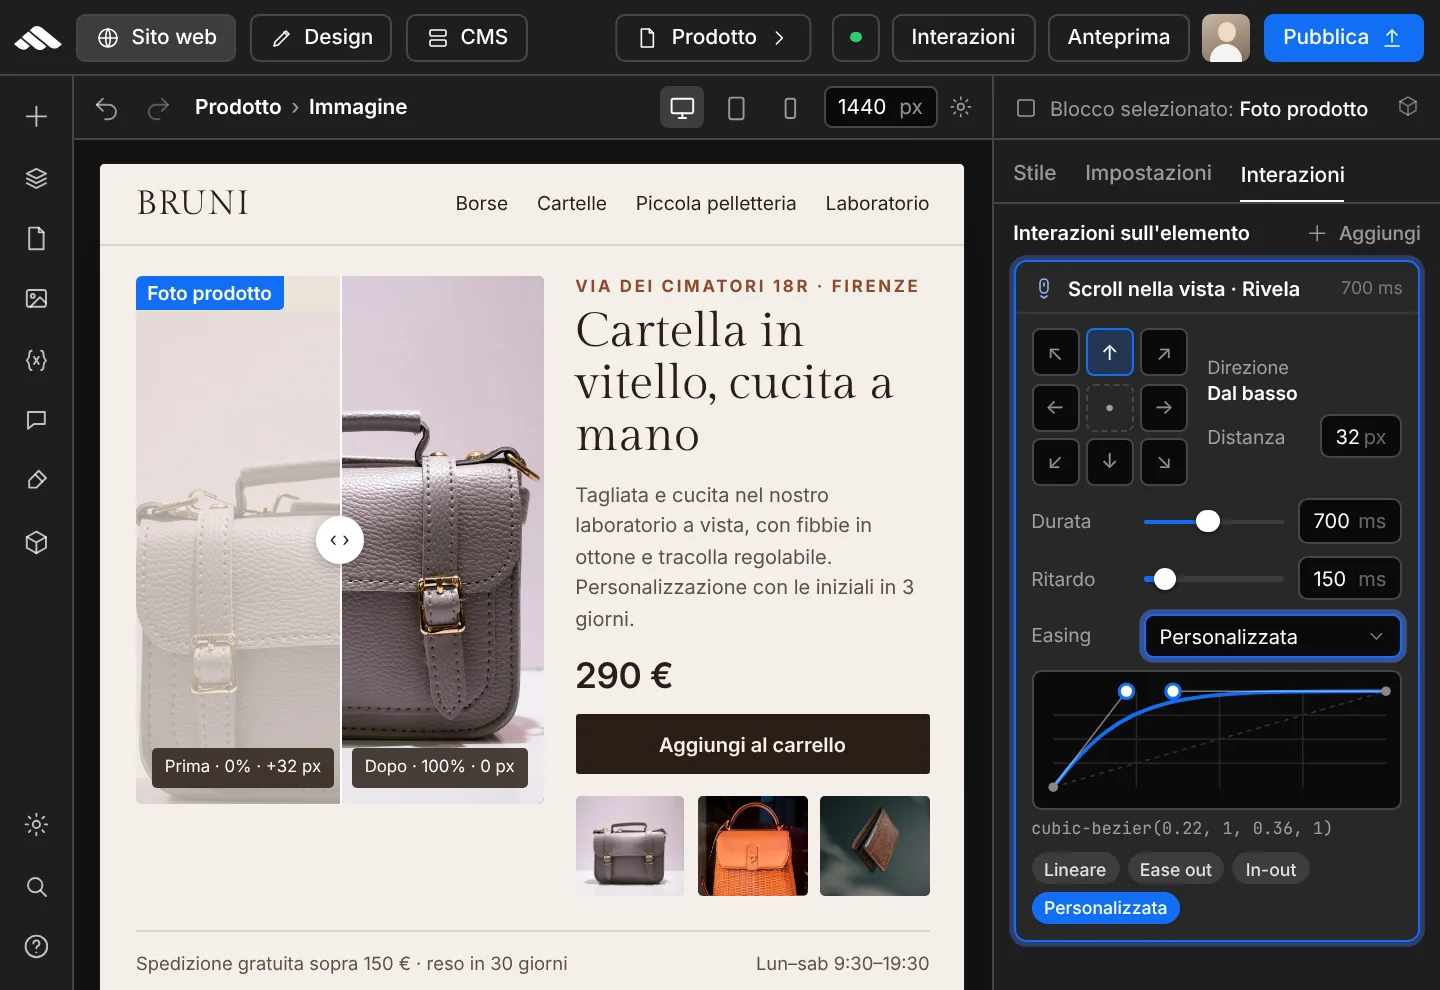Select the Ease out easing preset
The width and height of the screenshot is (1440, 990).
tap(1175, 870)
